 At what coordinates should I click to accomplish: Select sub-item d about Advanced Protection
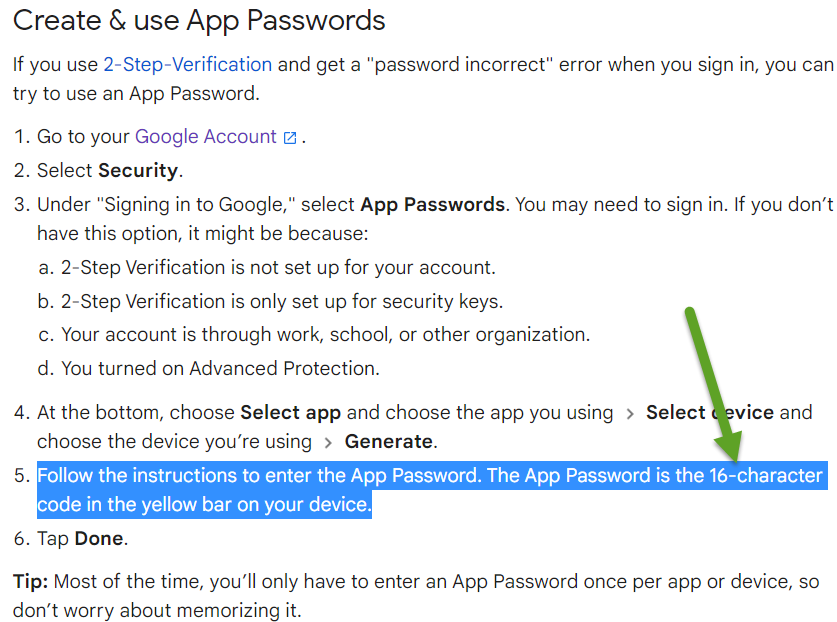pos(209,368)
